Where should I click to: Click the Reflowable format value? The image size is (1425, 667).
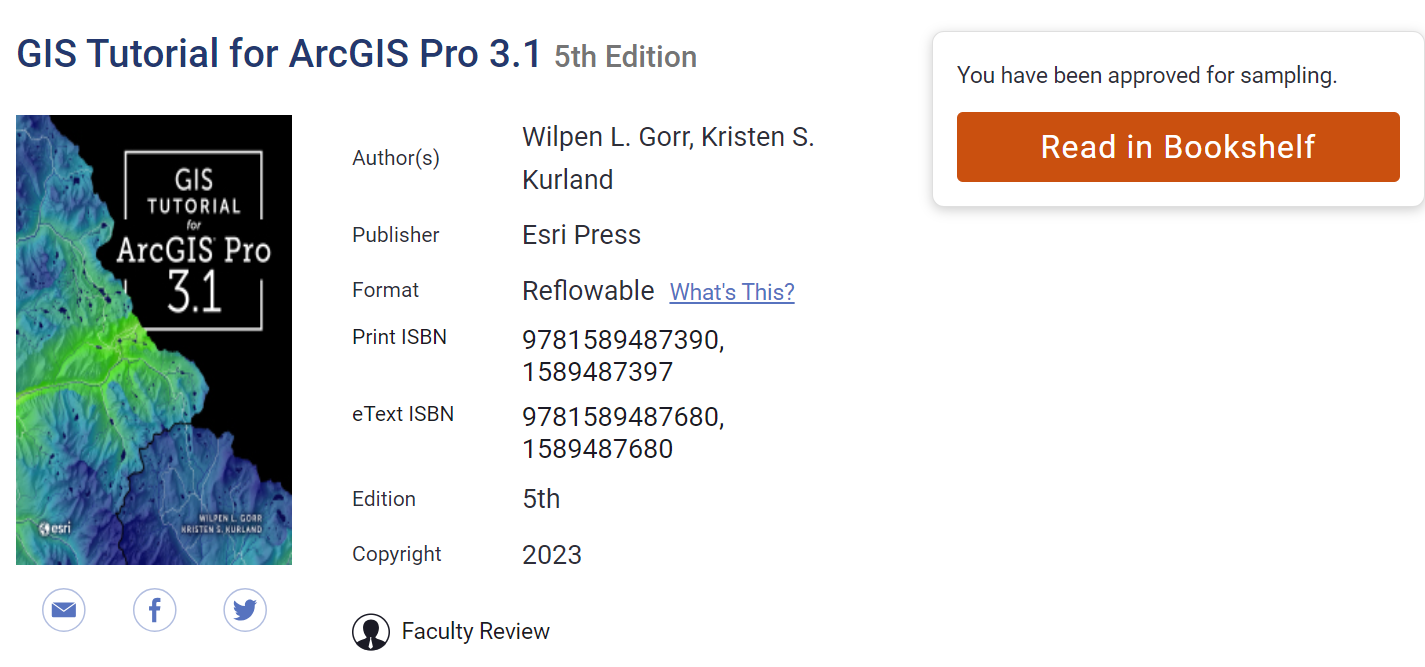pyautogui.click(x=588, y=291)
